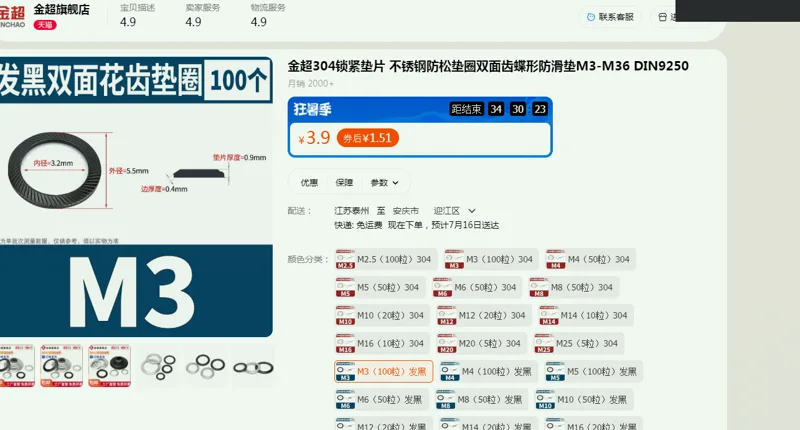Pick the M6（50粒）发黑 variant
800x430 pixels.
382,399
